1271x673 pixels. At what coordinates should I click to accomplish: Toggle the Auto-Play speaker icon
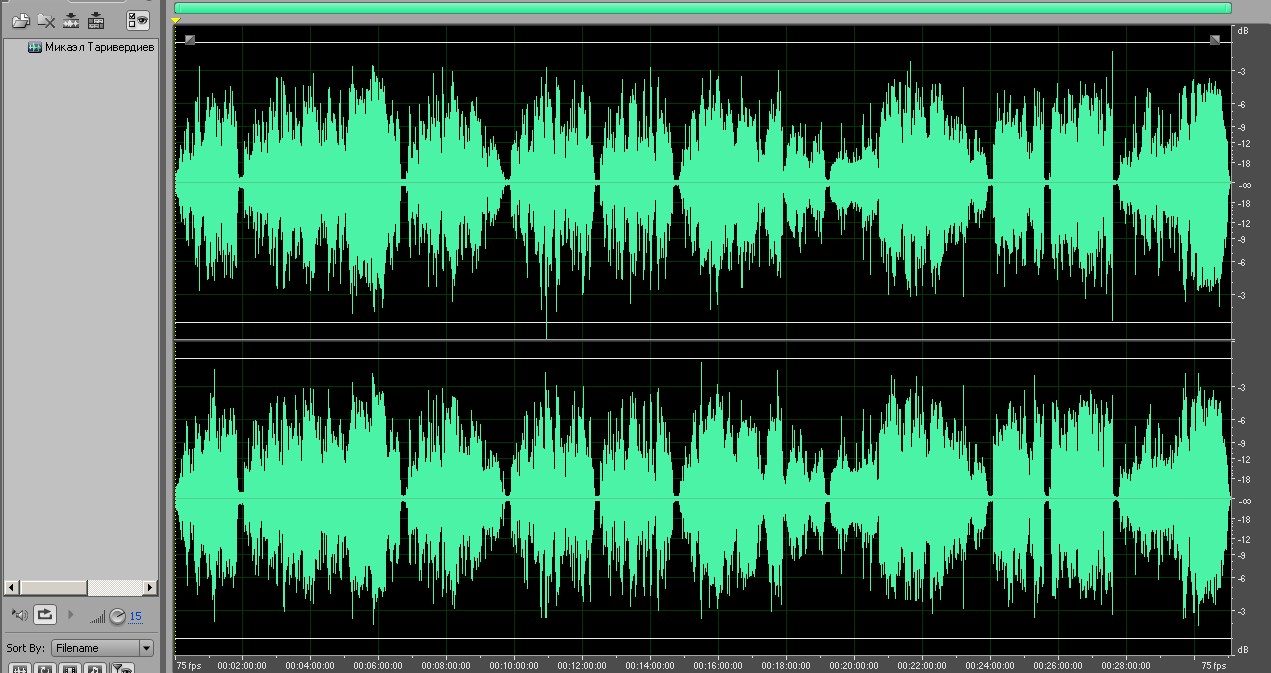(20, 615)
